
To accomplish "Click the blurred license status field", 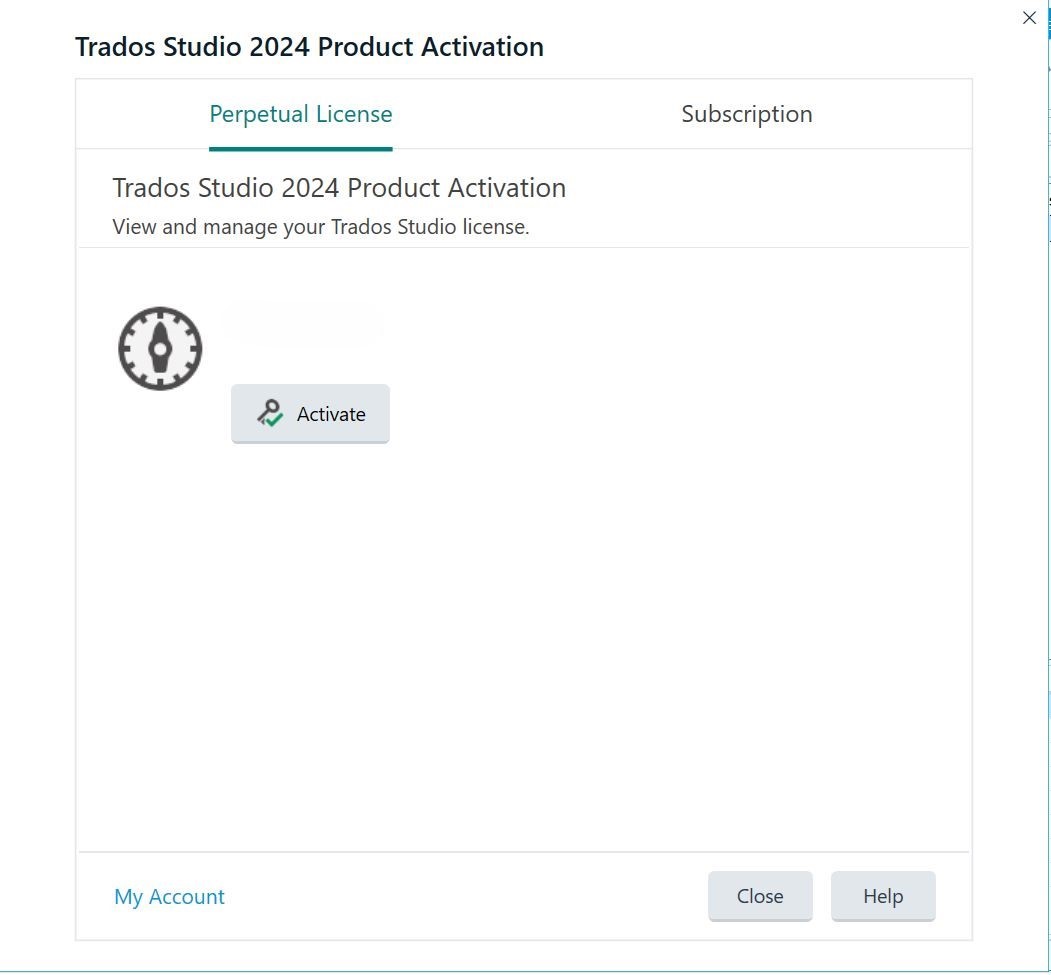I will point(302,324).
